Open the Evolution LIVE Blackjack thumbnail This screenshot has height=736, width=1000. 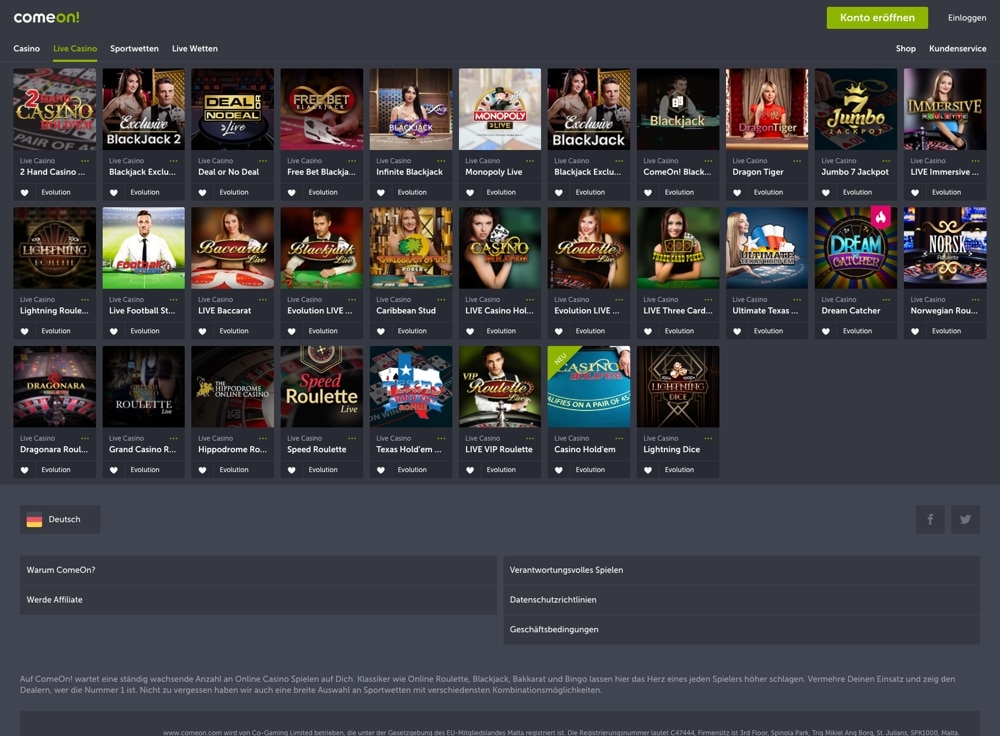point(321,248)
